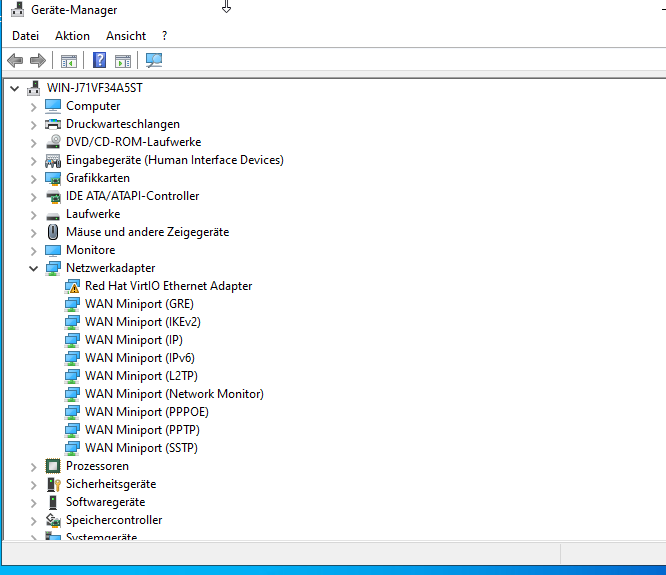Collapse the Netzwerkadapter category
Image resolution: width=666 pixels, height=575 pixels.
click(33, 268)
